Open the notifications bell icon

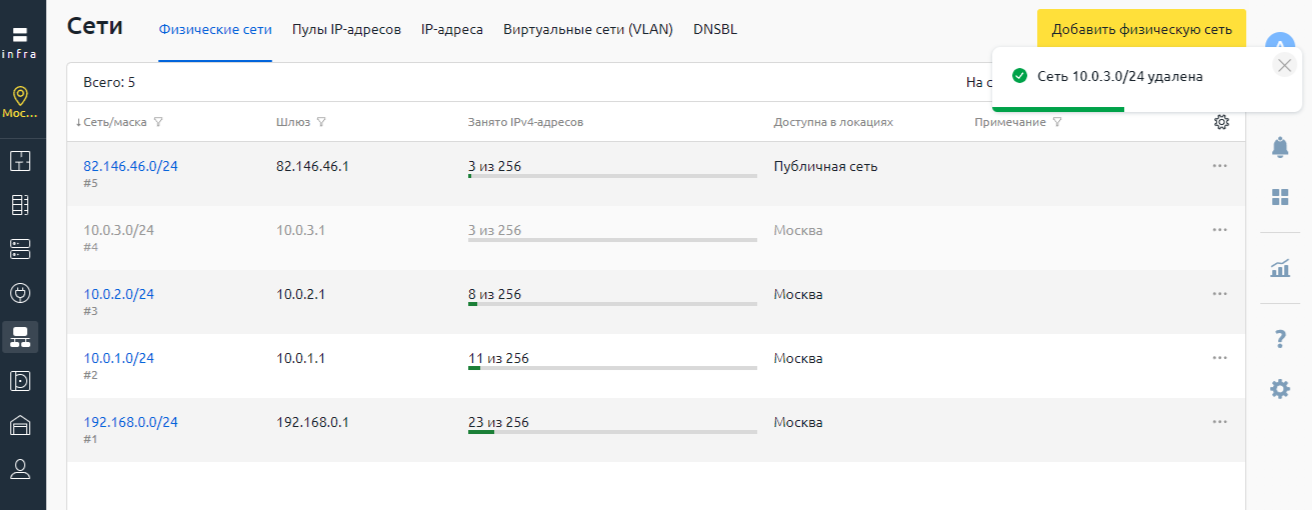tap(1280, 147)
